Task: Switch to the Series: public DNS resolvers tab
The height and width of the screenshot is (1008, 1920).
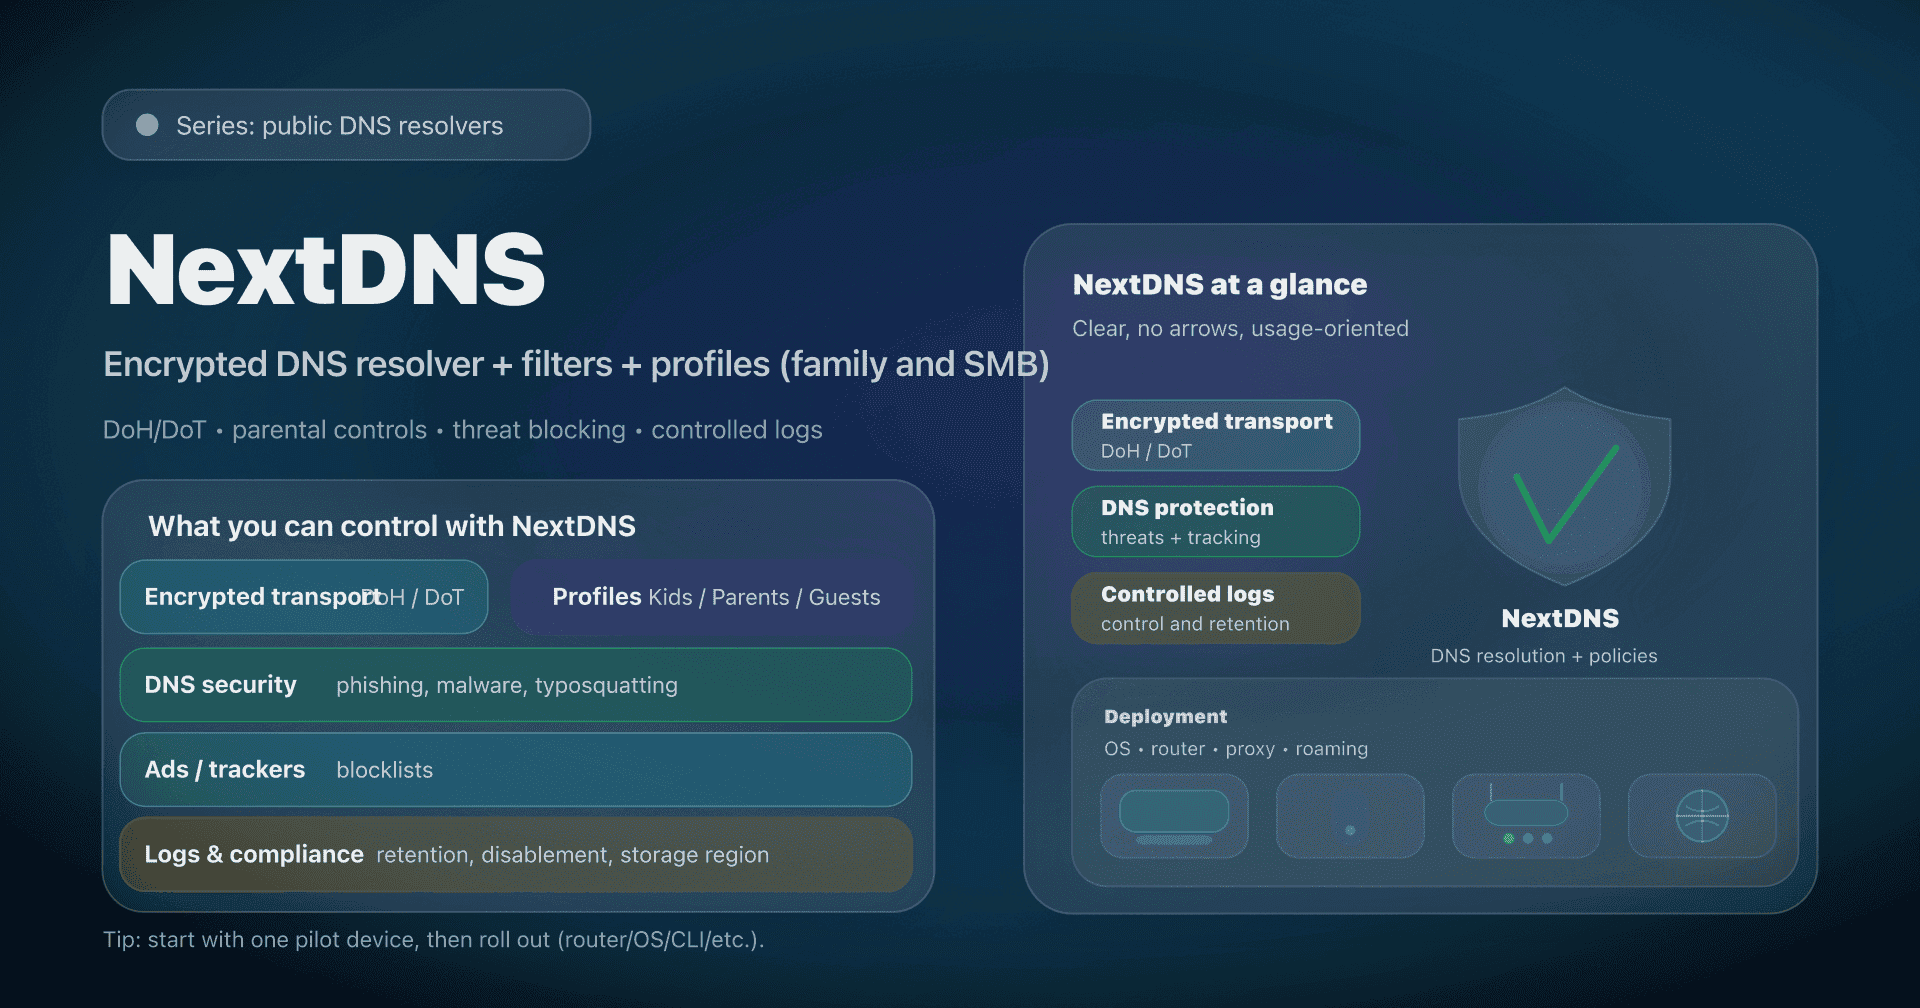Action: (x=345, y=125)
